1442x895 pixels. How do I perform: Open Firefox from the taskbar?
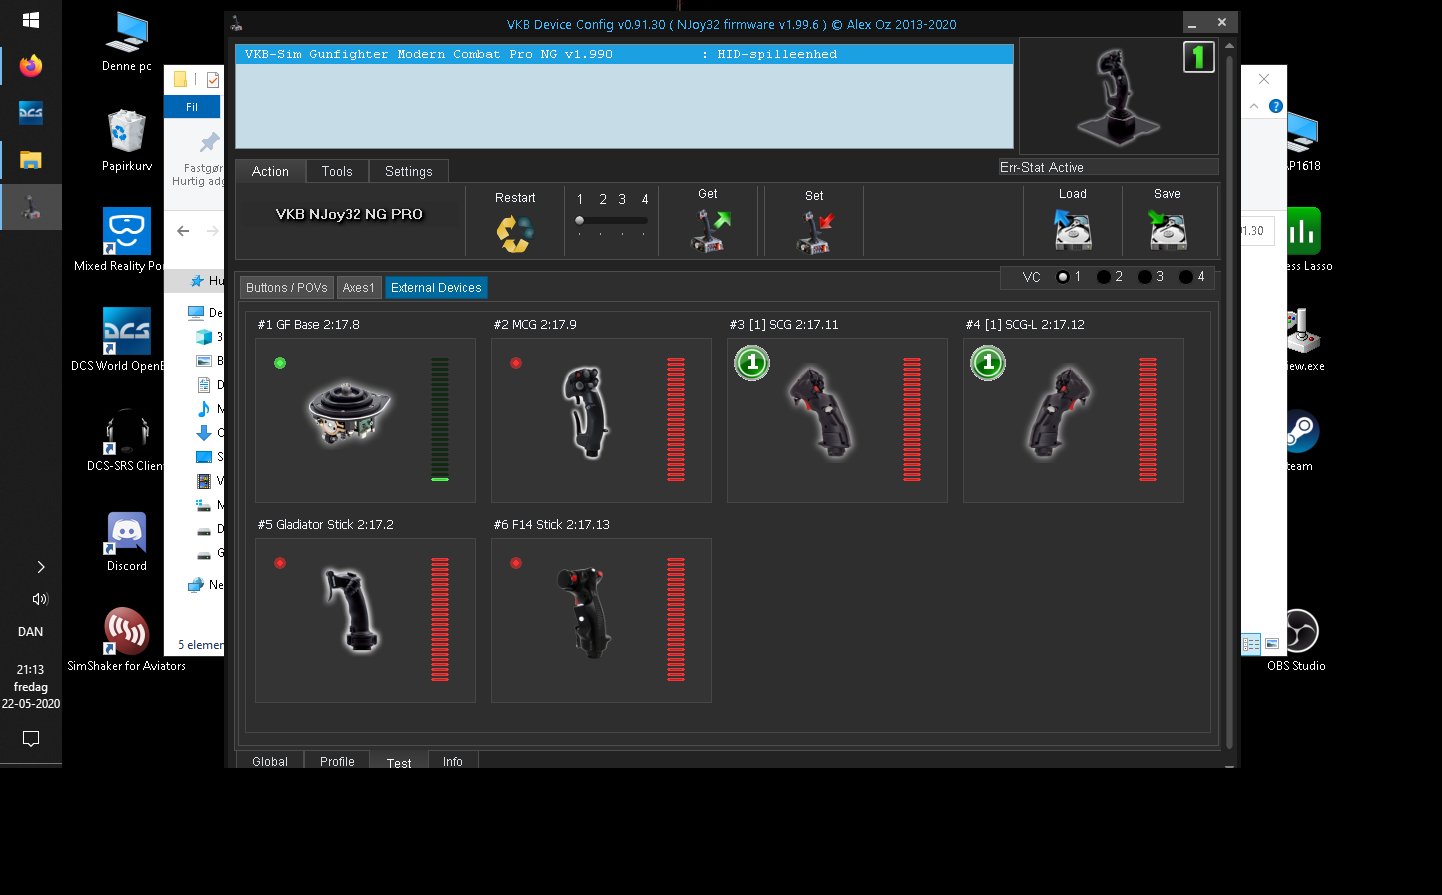(x=31, y=66)
